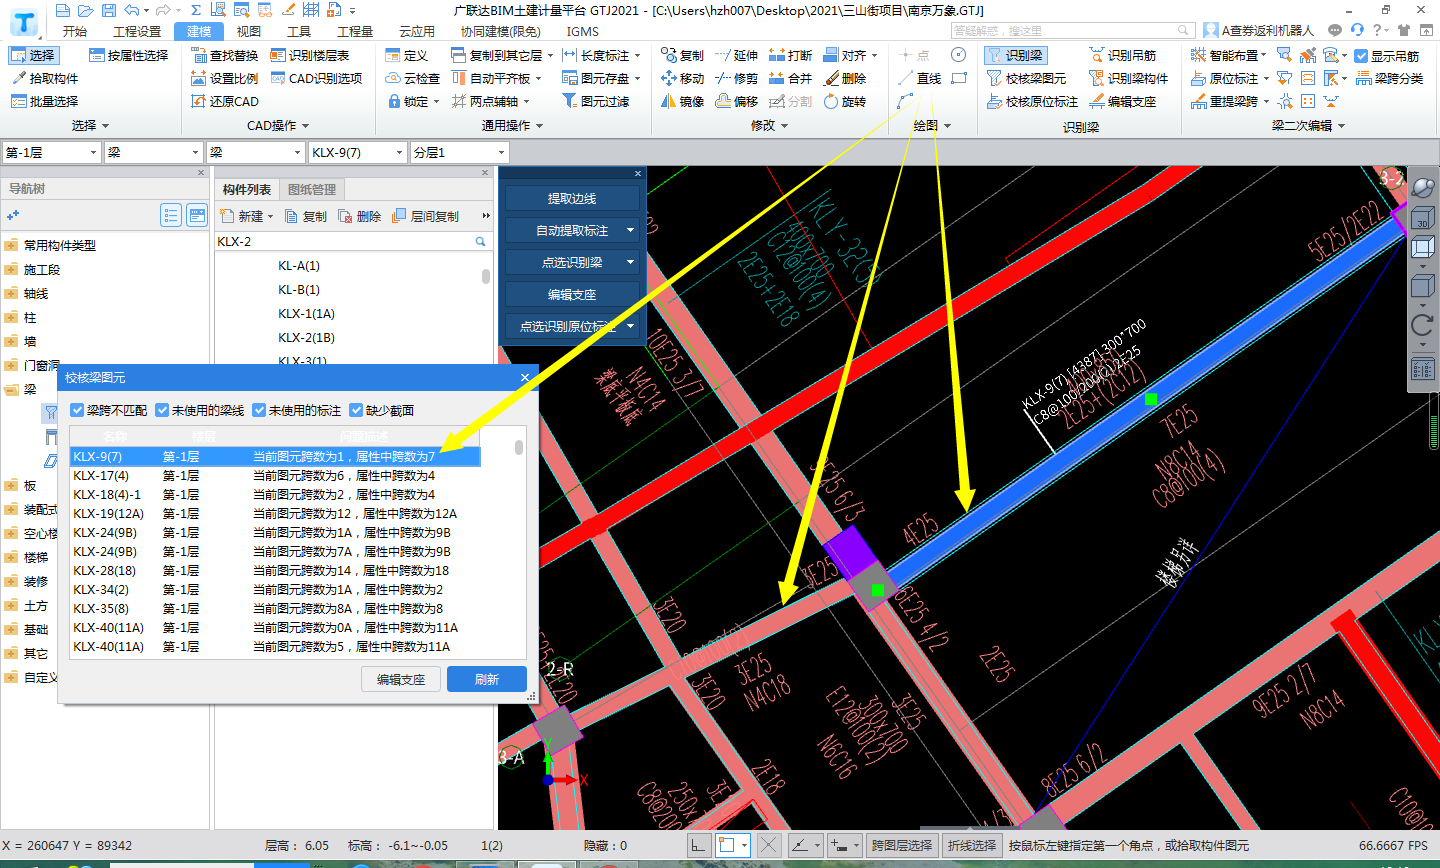Click the 删除 delete tool in the ribbon
The height and width of the screenshot is (868, 1440).
pos(845,78)
